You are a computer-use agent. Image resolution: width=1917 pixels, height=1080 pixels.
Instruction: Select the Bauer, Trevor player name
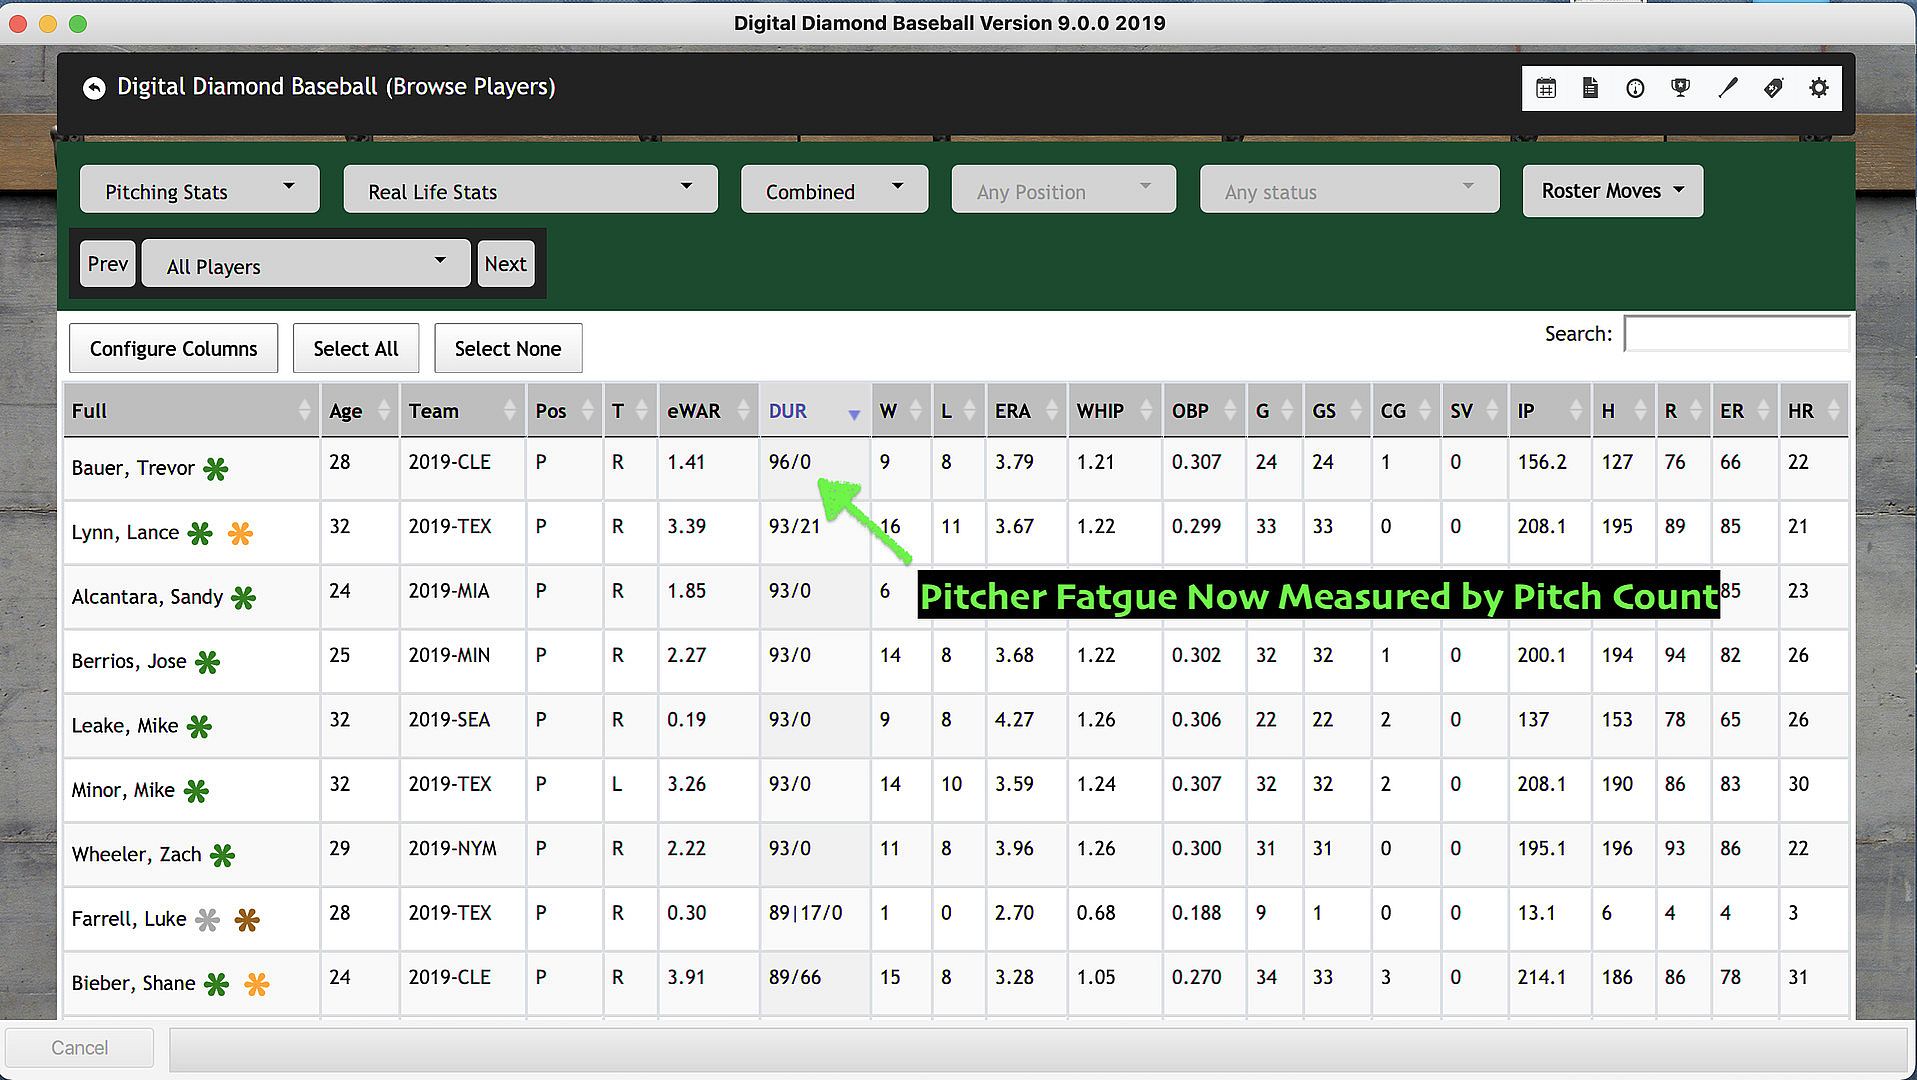[133, 468]
